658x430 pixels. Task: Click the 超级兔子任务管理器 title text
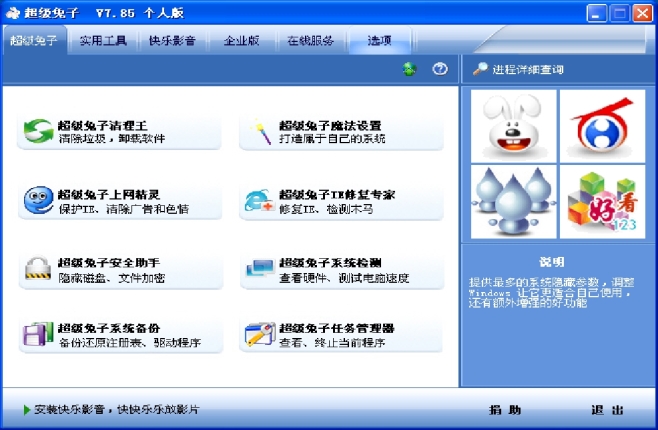pos(337,328)
